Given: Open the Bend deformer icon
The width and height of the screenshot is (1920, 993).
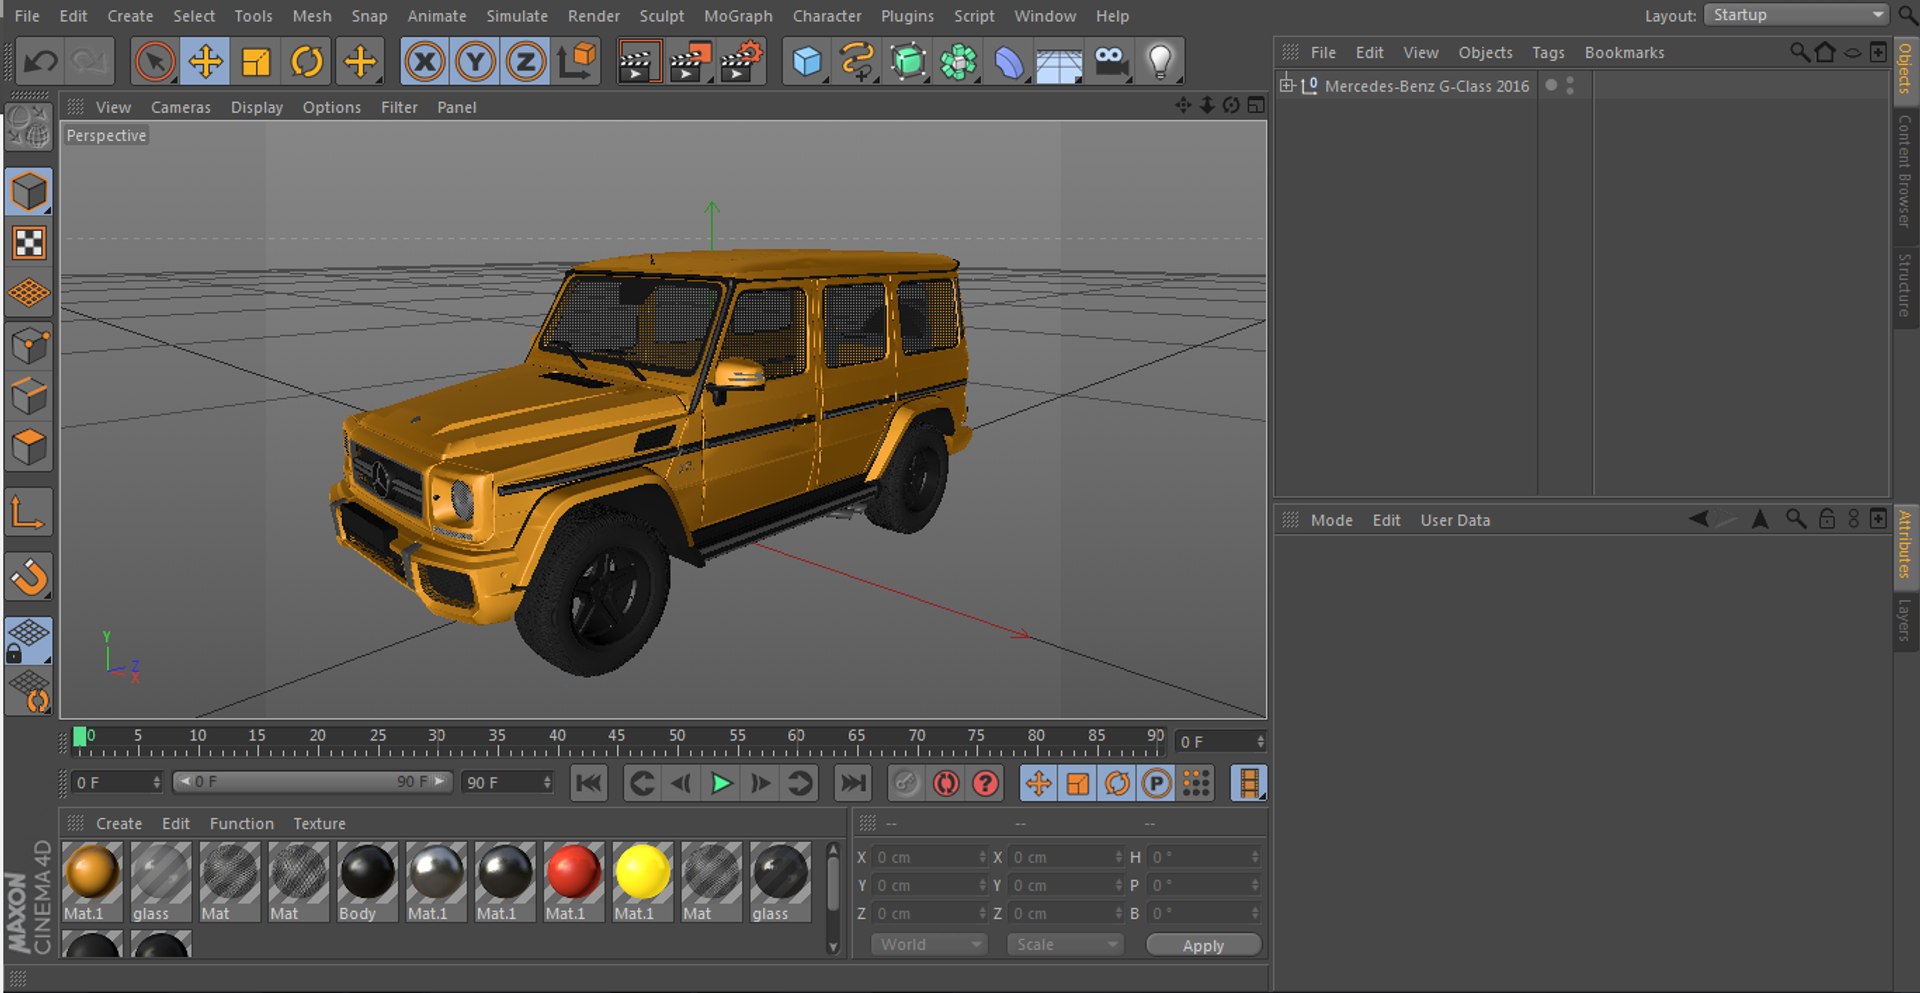Looking at the screenshot, I should (x=1009, y=62).
